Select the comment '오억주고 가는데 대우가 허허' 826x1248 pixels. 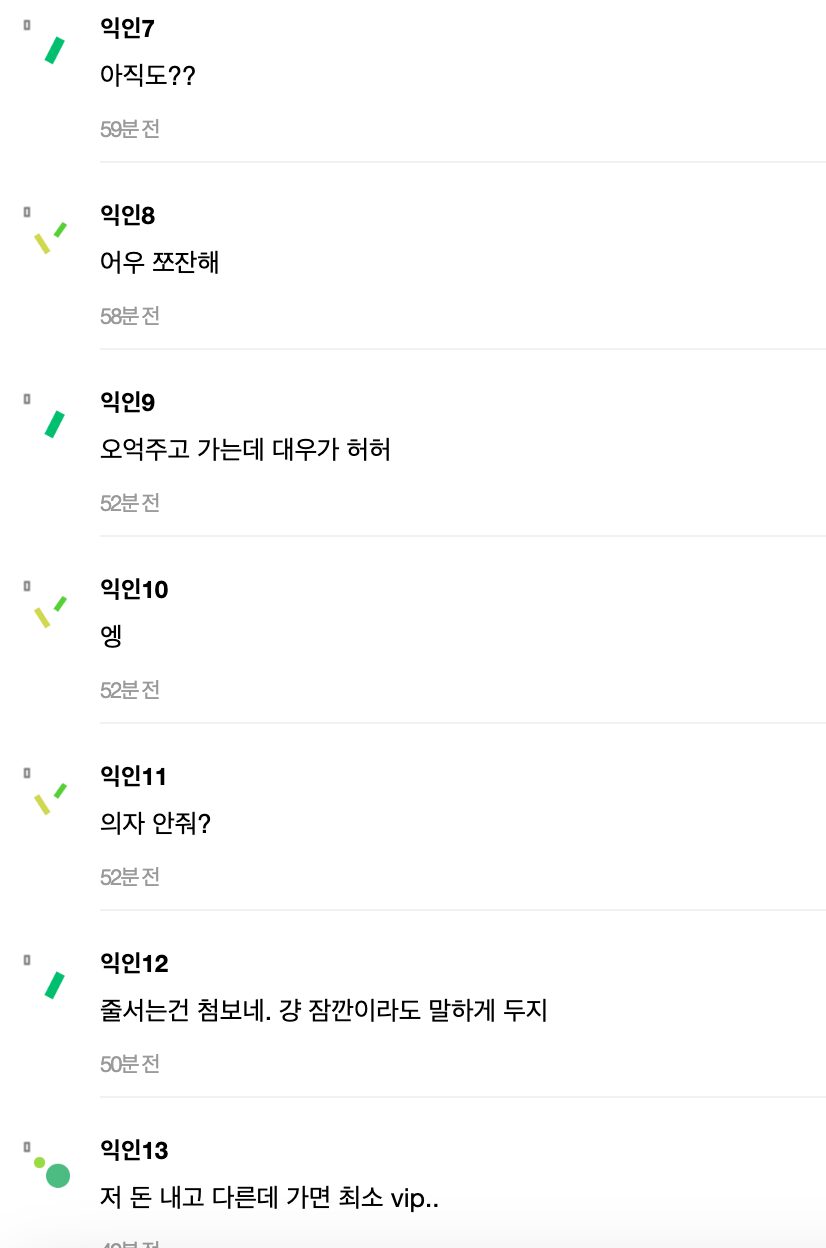(245, 450)
